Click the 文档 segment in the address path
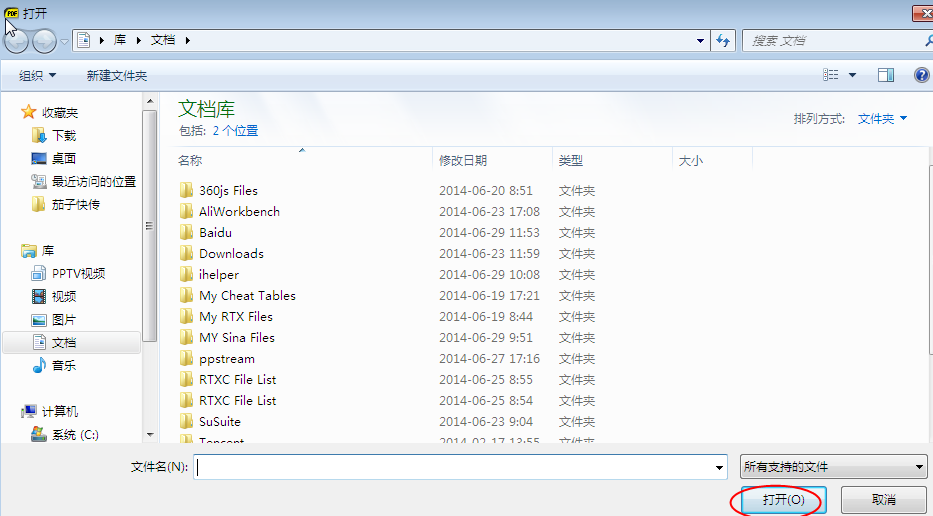This screenshot has height=516, width=933. [x=163, y=40]
